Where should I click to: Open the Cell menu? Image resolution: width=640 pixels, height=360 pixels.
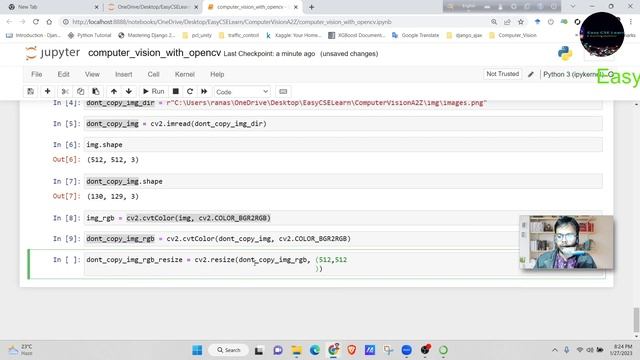coord(153,74)
